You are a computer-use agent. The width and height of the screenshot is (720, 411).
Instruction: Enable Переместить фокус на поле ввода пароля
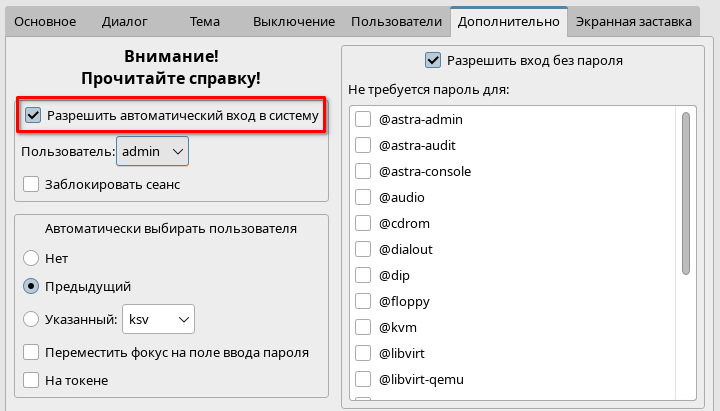(x=31, y=352)
